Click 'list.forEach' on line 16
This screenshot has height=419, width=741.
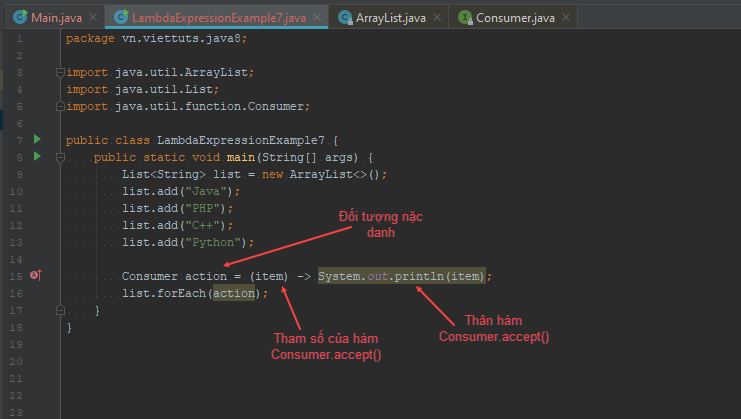(164, 293)
